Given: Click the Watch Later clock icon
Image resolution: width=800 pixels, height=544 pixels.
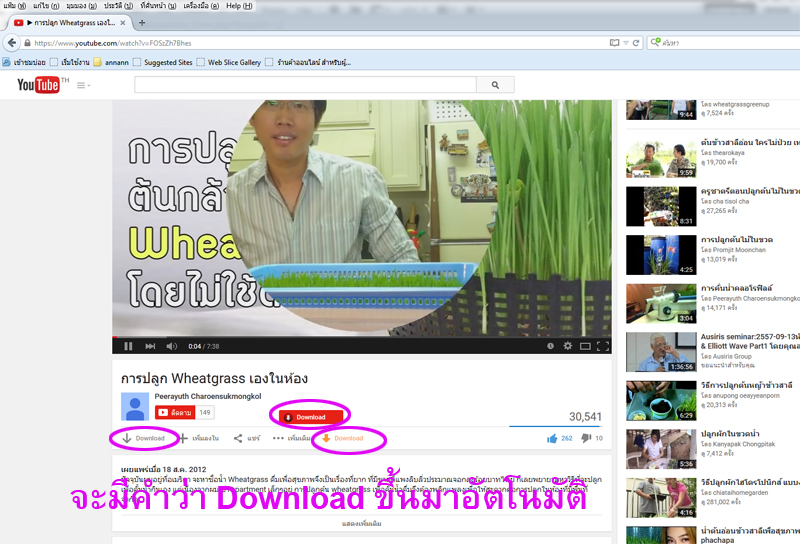Looking at the screenshot, I should coord(550,346).
